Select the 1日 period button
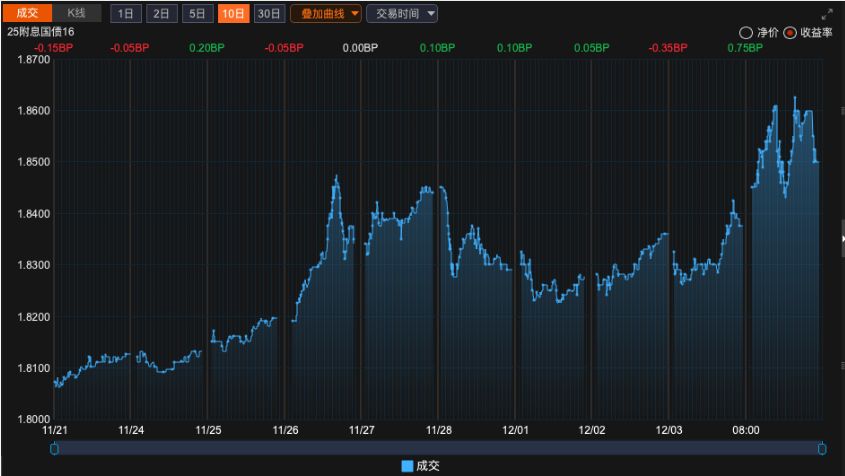The image size is (845, 476). pyautogui.click(x=124, y=14)
